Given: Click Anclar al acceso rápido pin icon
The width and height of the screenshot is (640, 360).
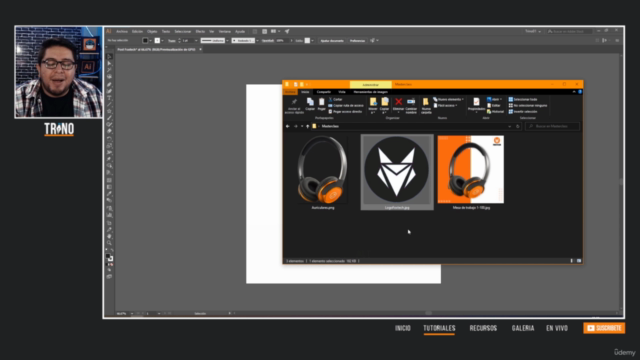Looking at the screenshot, I should pos(294,102).
